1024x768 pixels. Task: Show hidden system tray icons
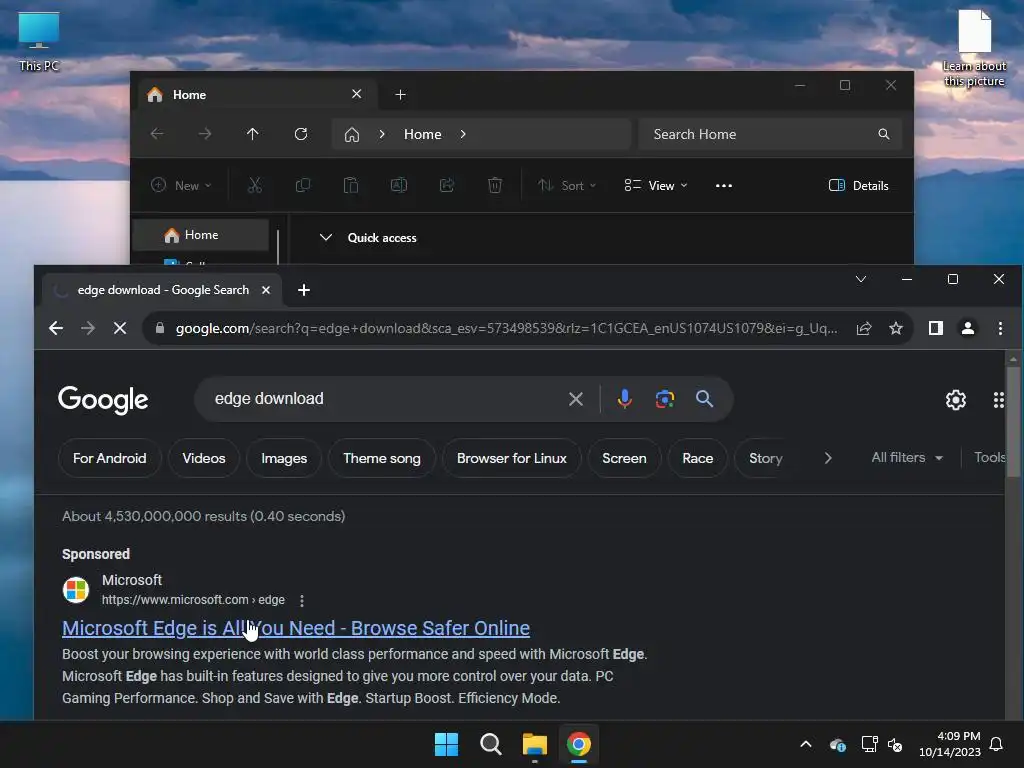pos(806,744)
